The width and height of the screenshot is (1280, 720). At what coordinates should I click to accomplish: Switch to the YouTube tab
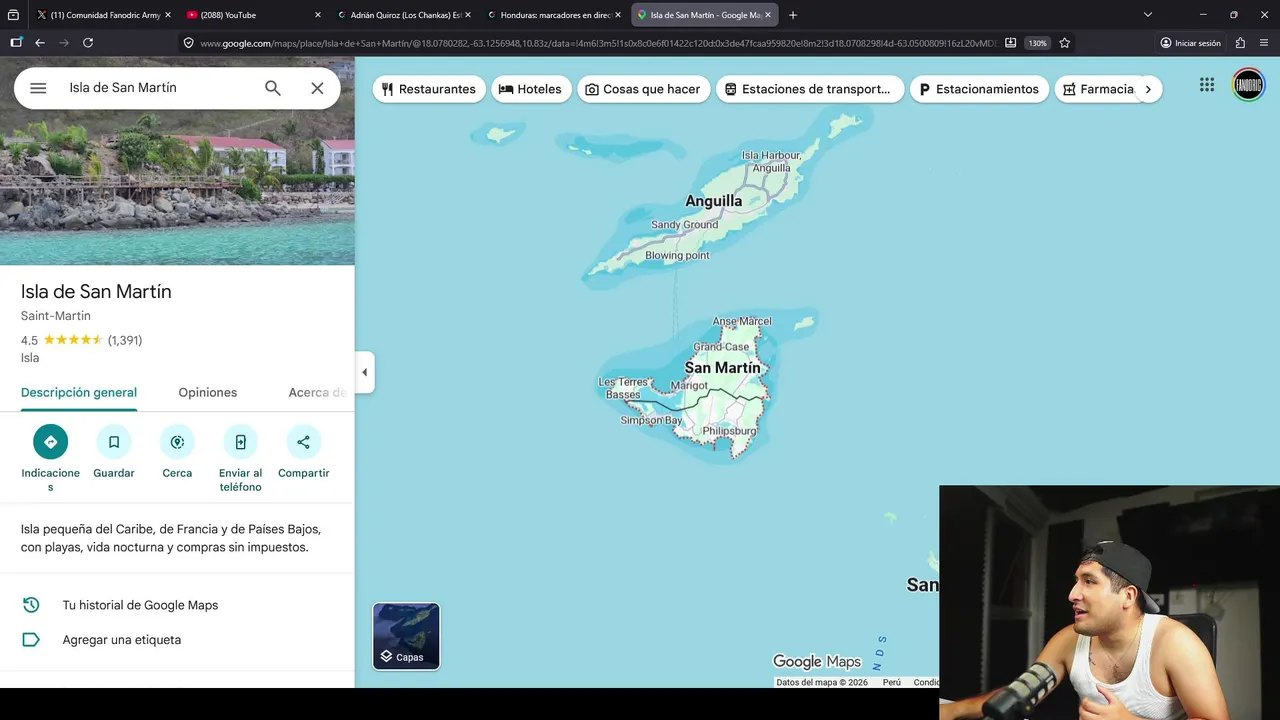[x=254, y=15]
